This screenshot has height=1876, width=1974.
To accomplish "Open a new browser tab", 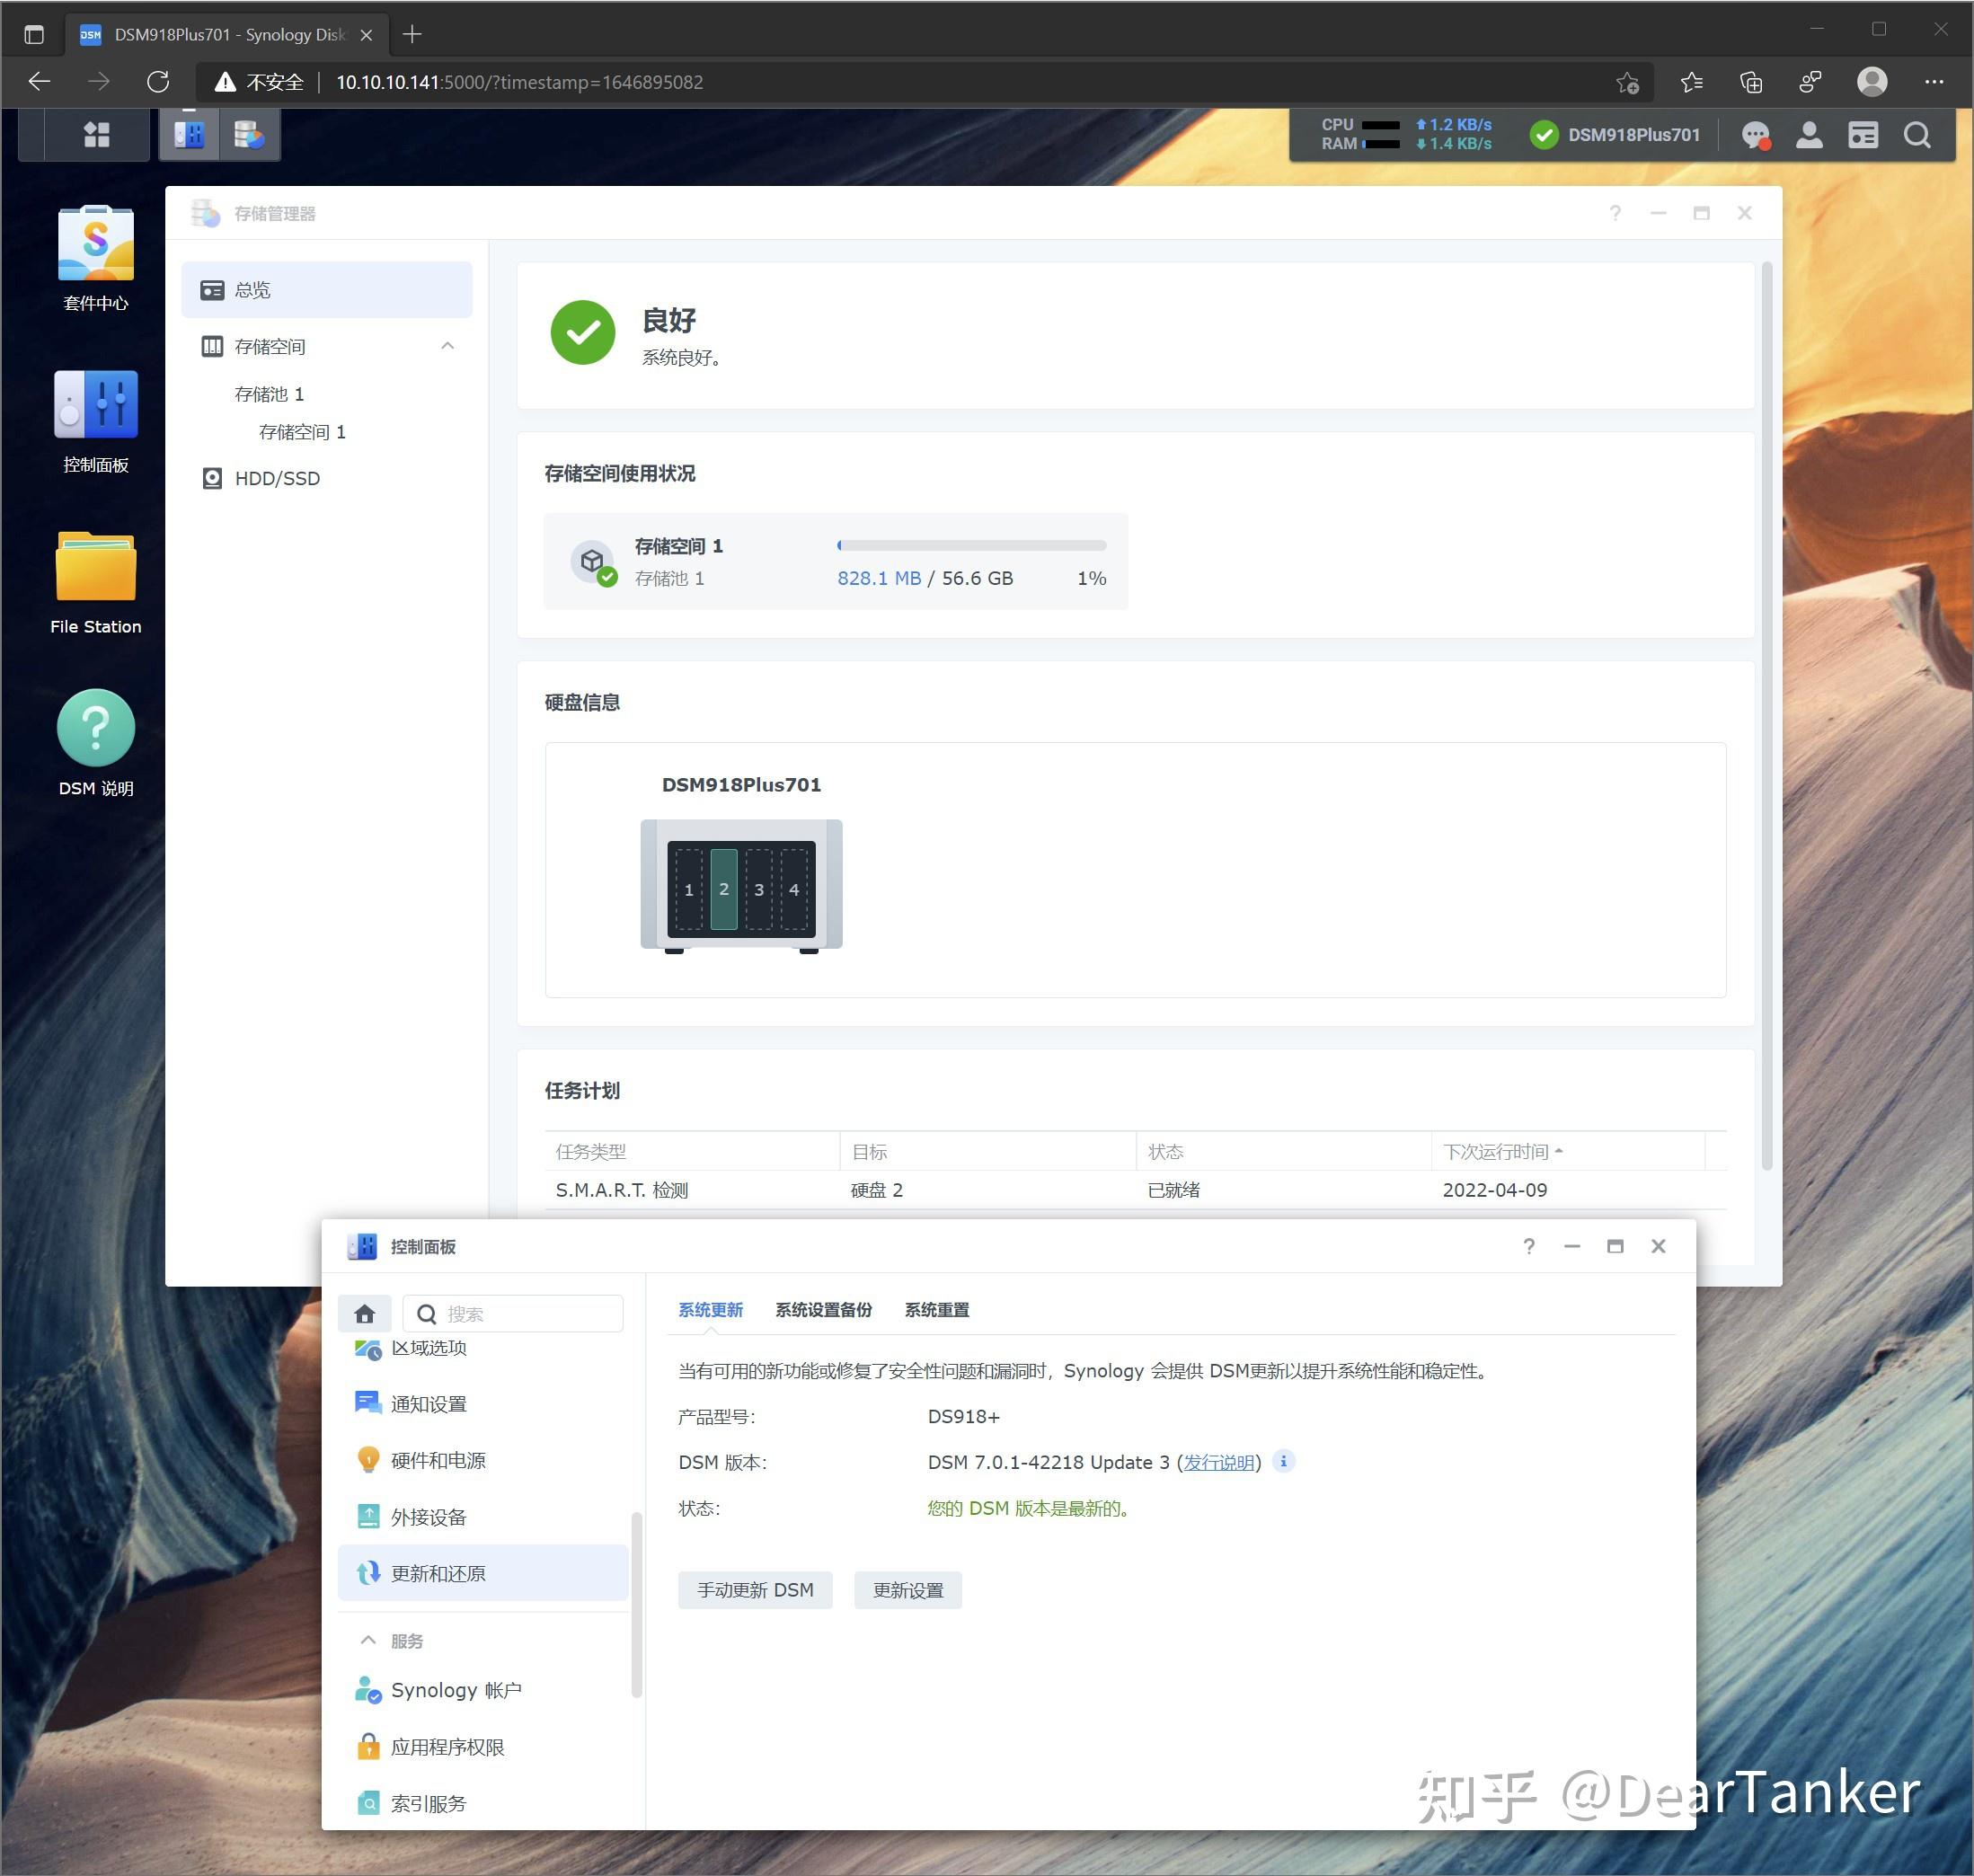I will [412, 34].
